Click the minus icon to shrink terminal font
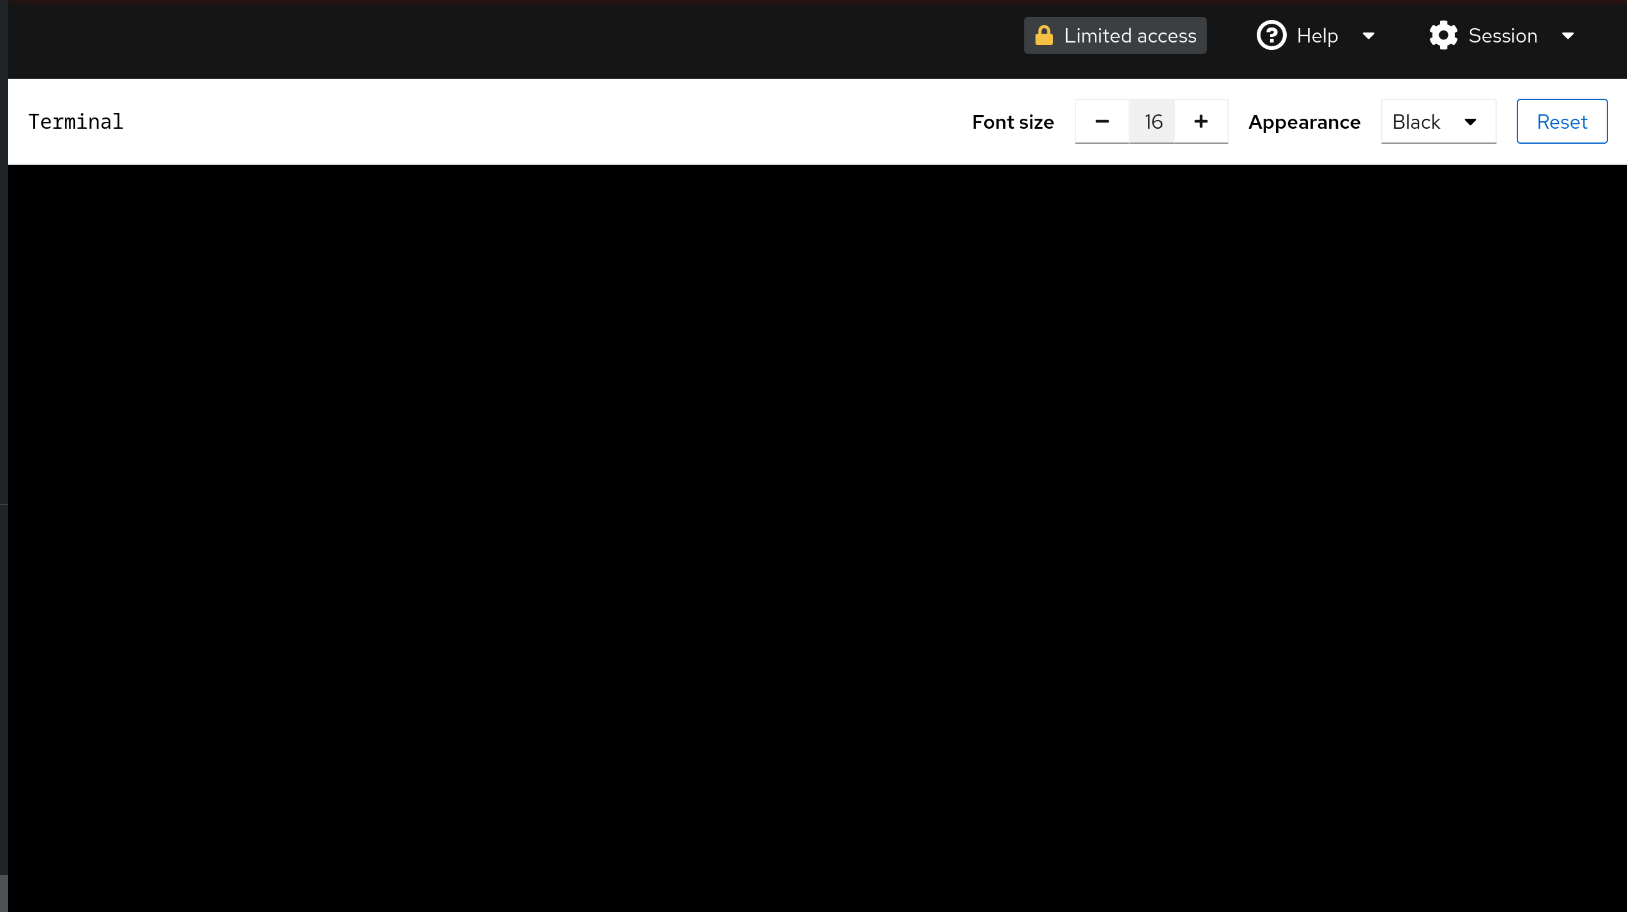 tap(1102, 121)
